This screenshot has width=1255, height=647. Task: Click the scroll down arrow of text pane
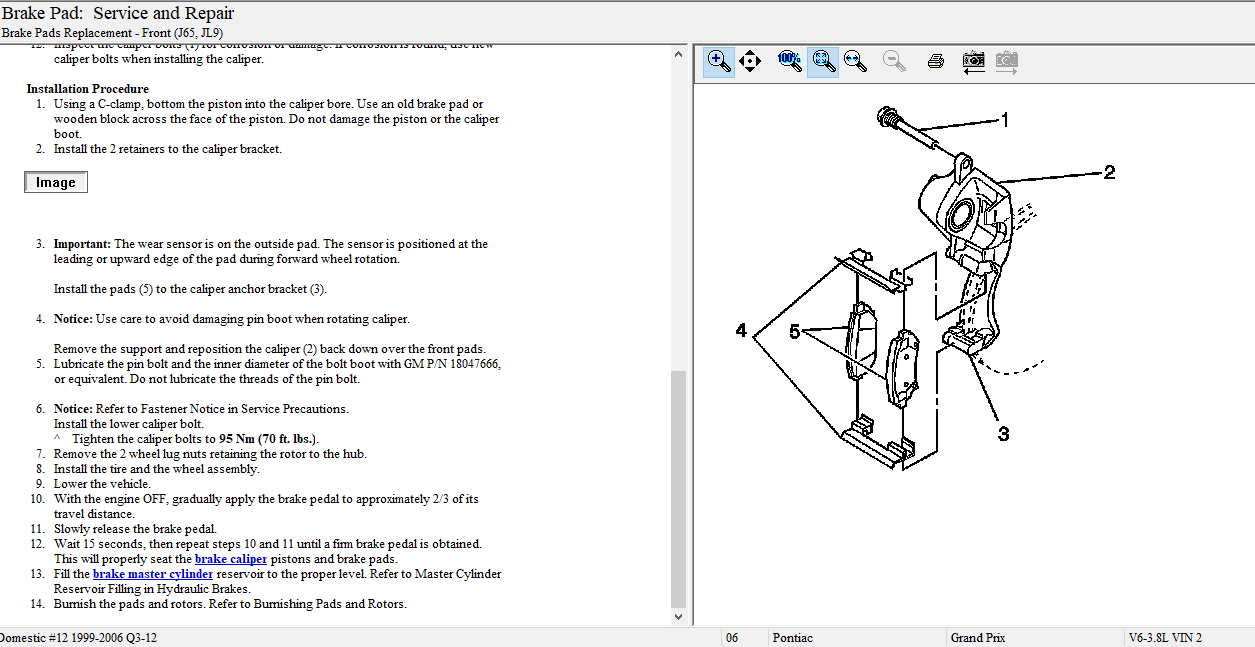[x=679, y=617]
